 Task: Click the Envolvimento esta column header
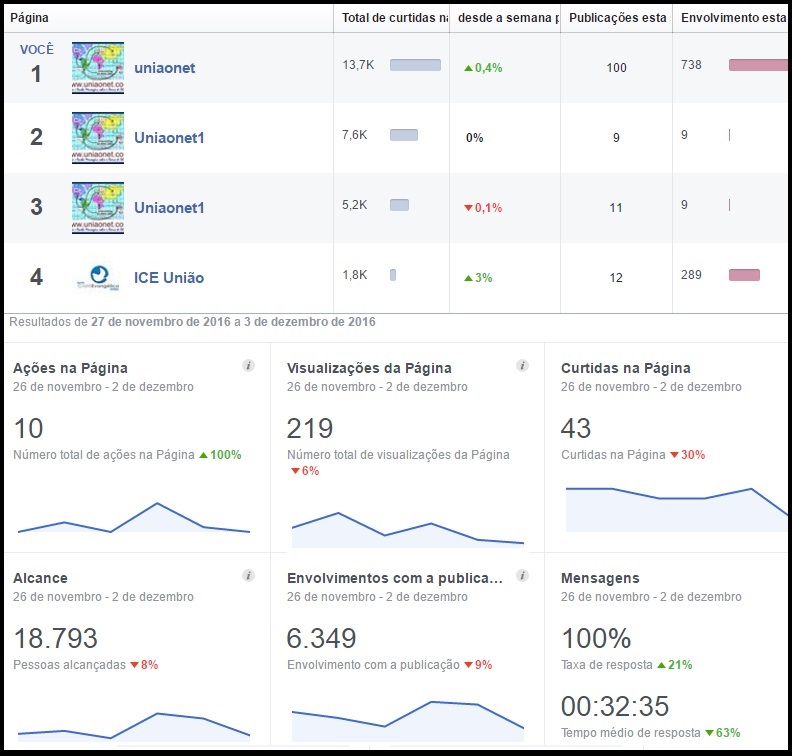[x=730, y=18]
